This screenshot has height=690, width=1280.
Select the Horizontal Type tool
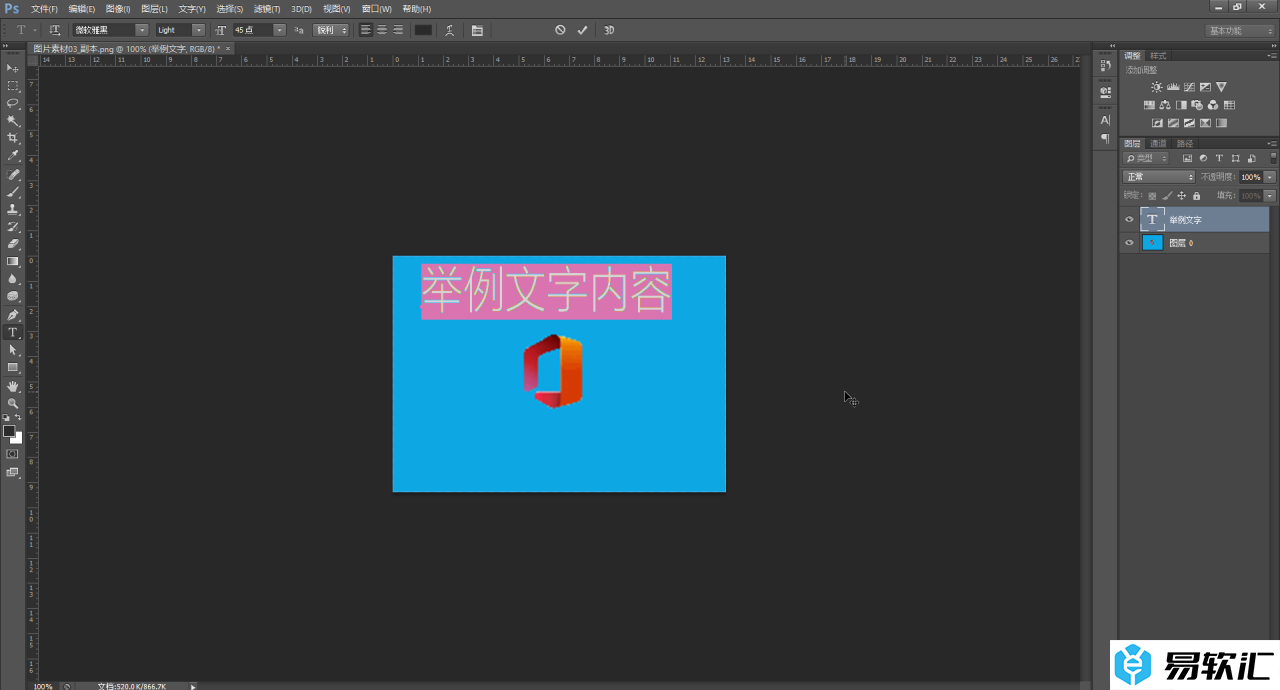[x=13, y=332]
